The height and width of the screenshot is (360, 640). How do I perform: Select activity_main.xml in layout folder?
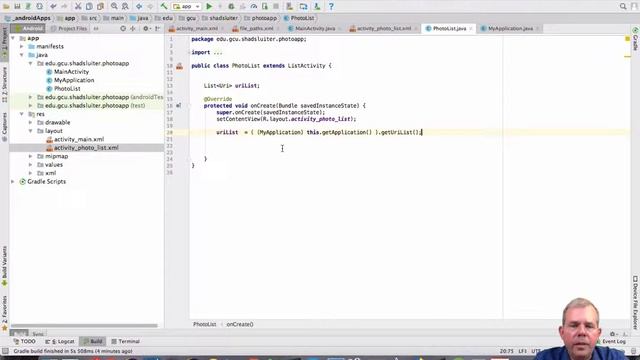point(79,140)
